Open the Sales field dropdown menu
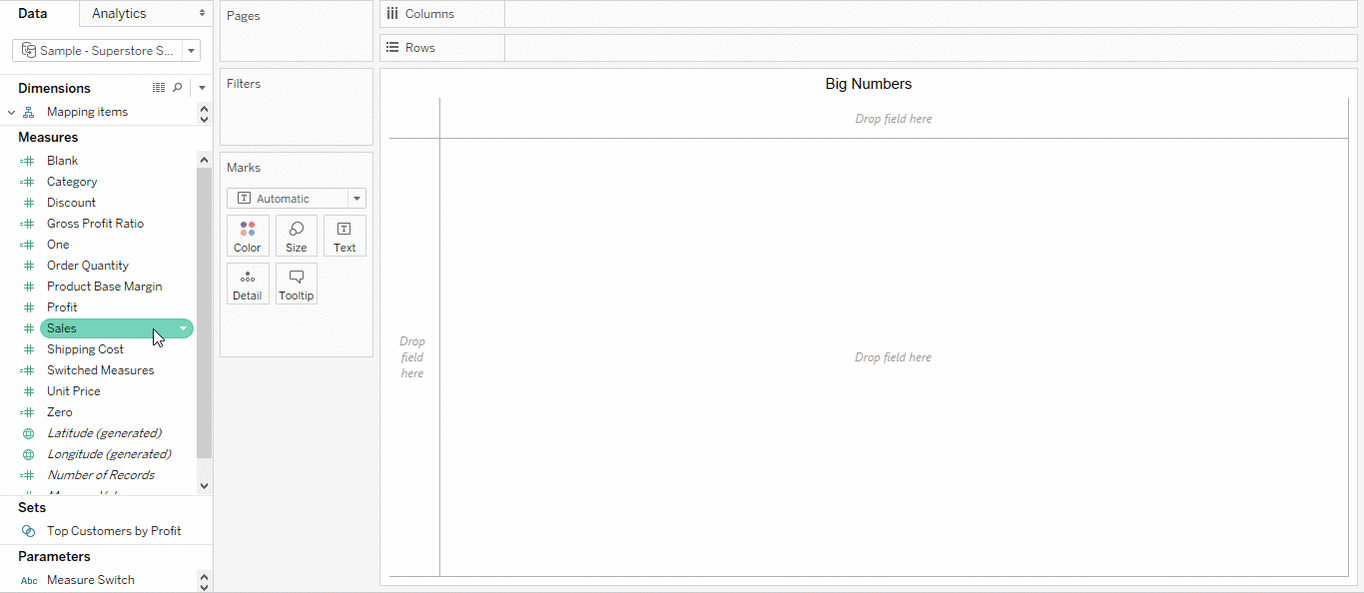1364x593 pixels. tap(183, 328)
